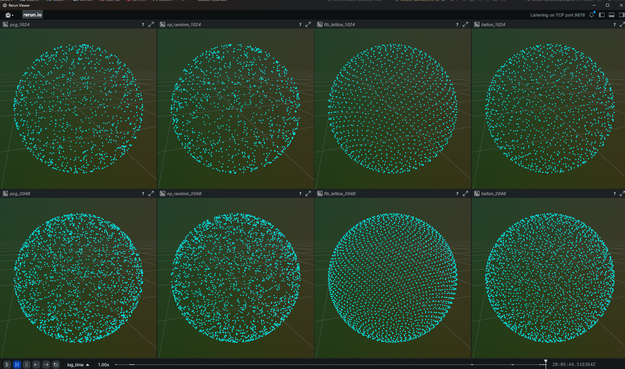Show help for np_random_1024 view

pos(300,25)
